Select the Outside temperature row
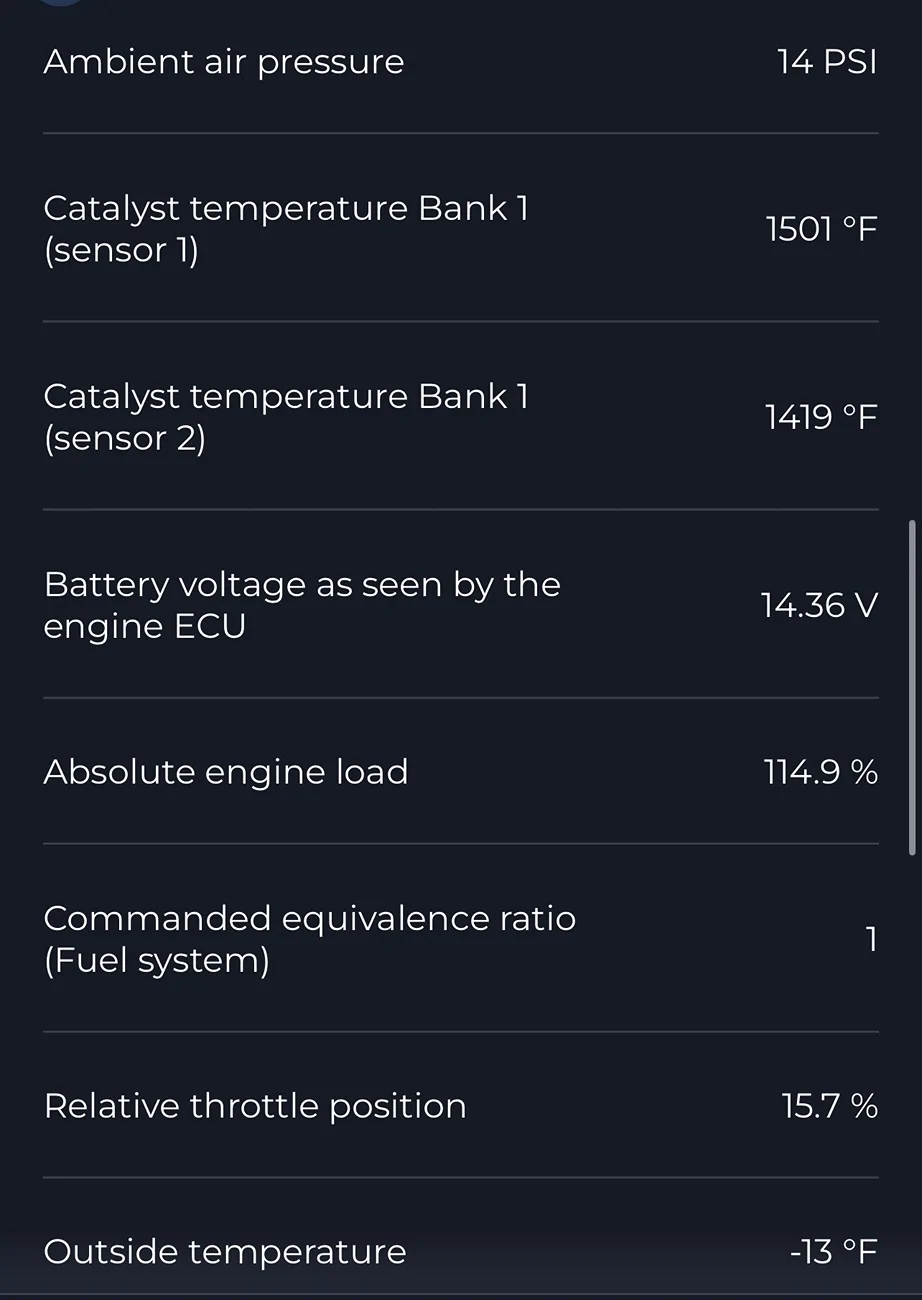The width and height of the screenshot is (922, 1300). click(x=225, y=1252)
